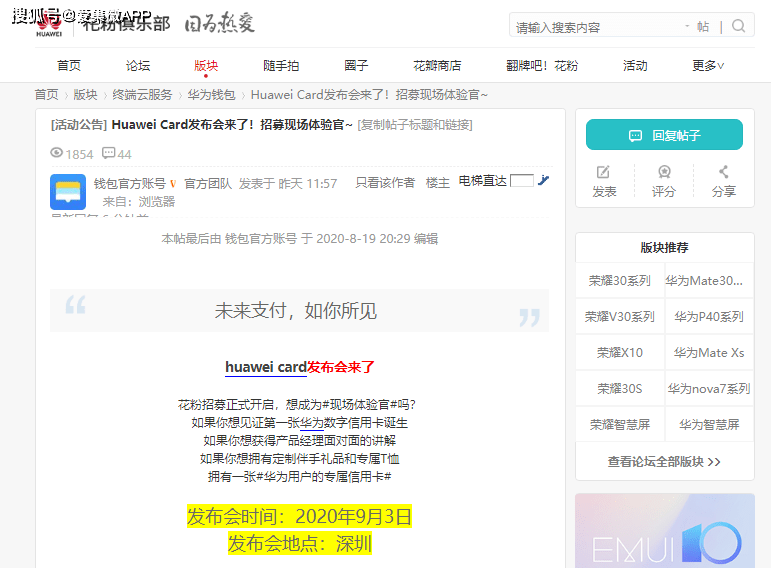Click the reply count comment icon
Screen dimensions: 771x568
(x=108, y=153)
